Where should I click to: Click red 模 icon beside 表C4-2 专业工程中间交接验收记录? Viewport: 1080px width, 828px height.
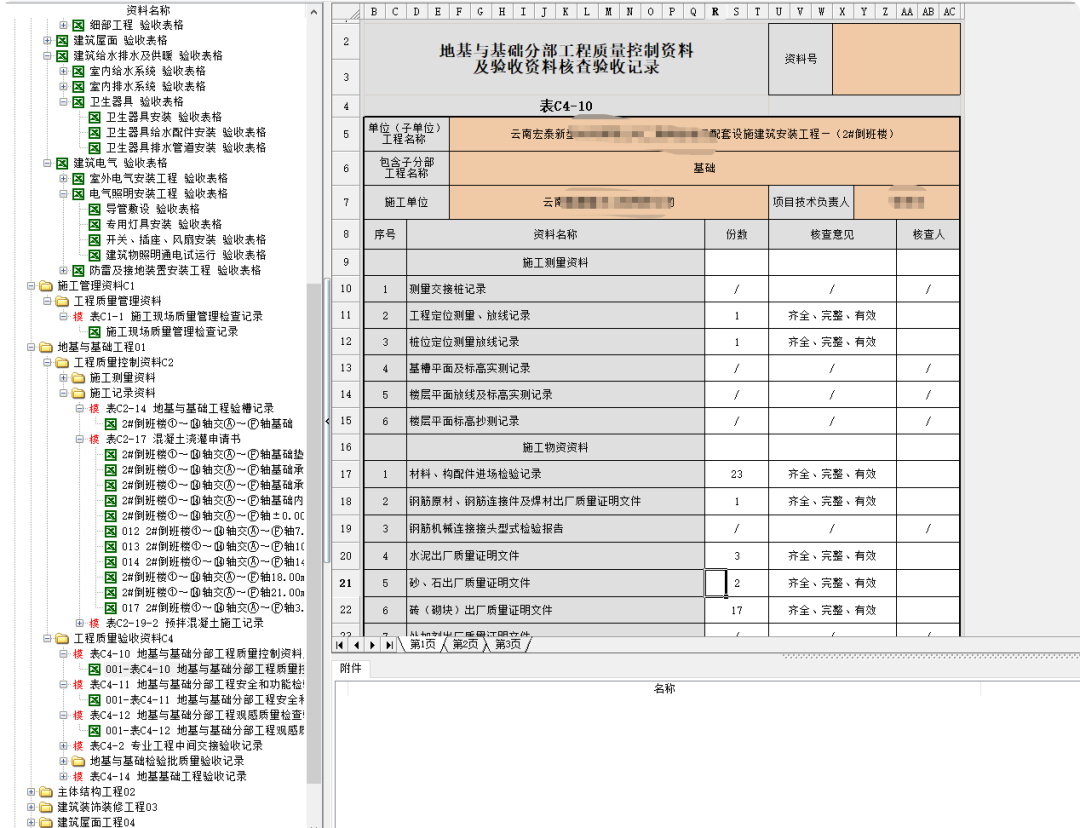click(78, 746)
